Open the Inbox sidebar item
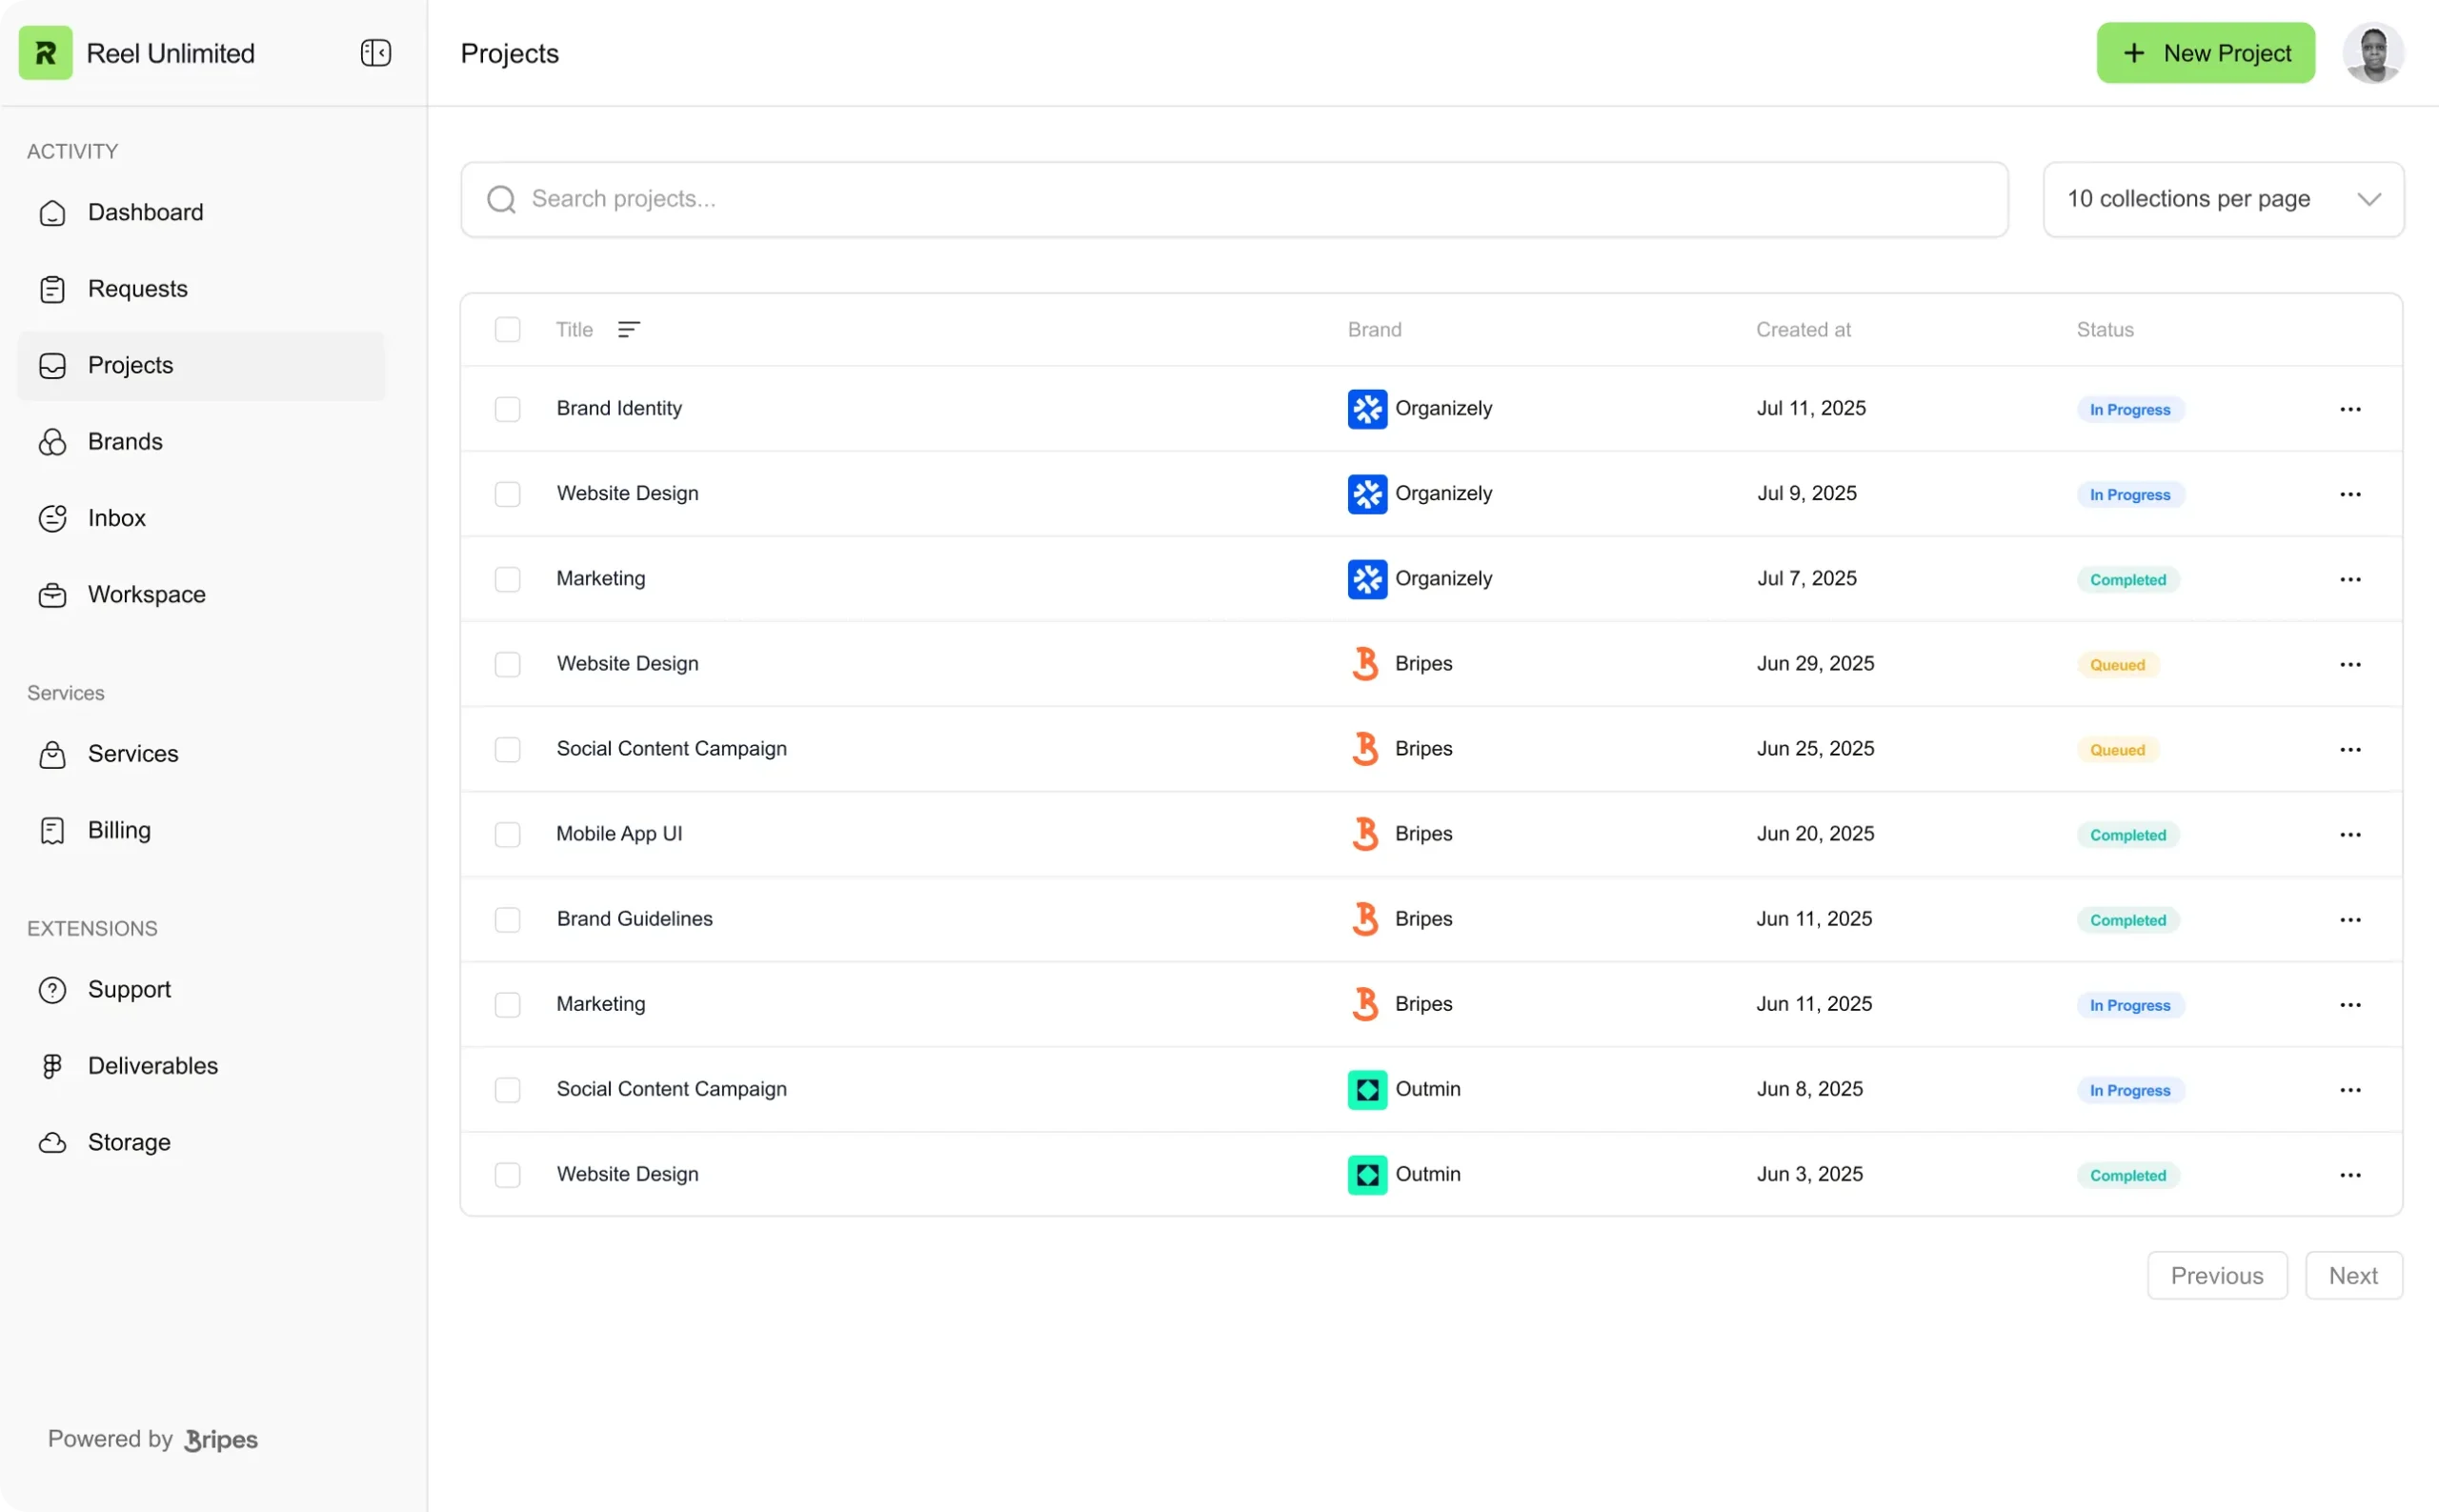2439x1512 pixels. (x=201, y=518)
